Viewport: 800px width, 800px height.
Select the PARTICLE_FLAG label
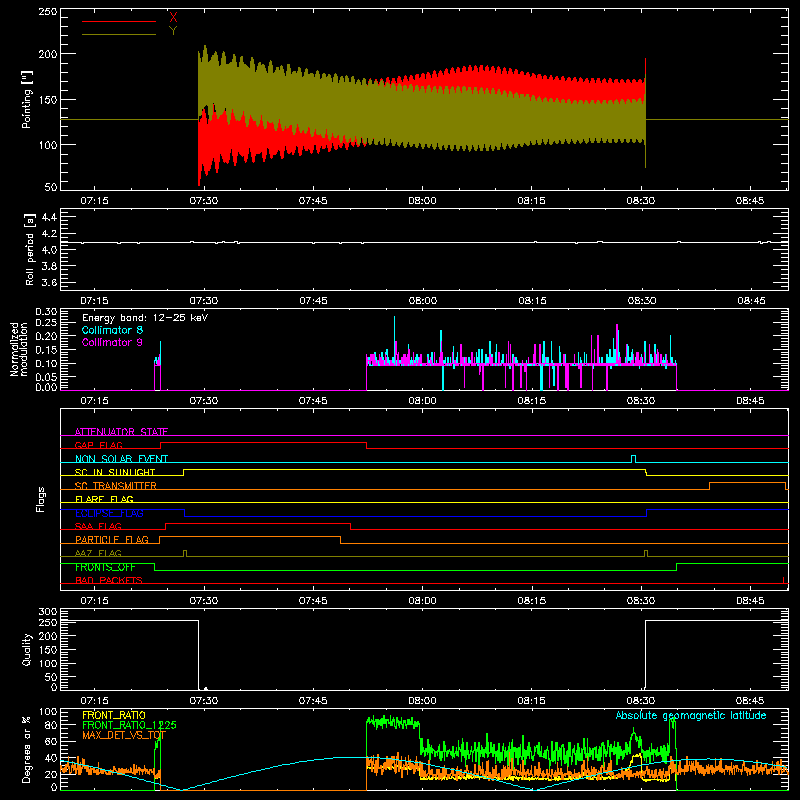pyautogui.click(x=112, y=539)
